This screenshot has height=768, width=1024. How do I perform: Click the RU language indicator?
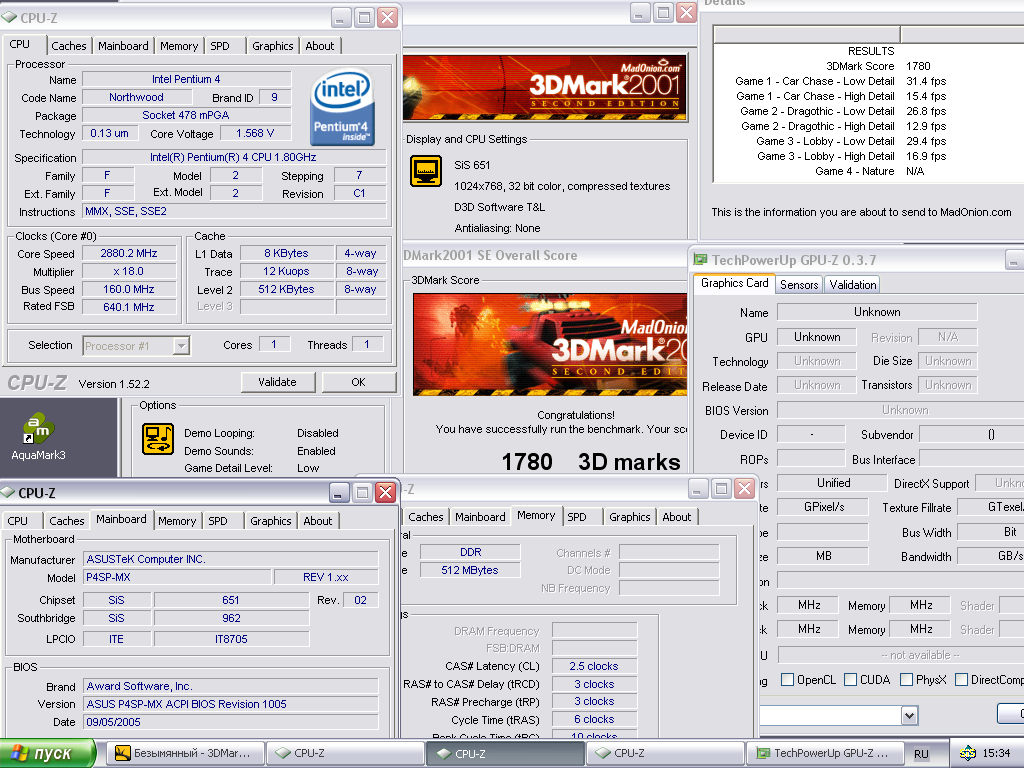point(921,754)
